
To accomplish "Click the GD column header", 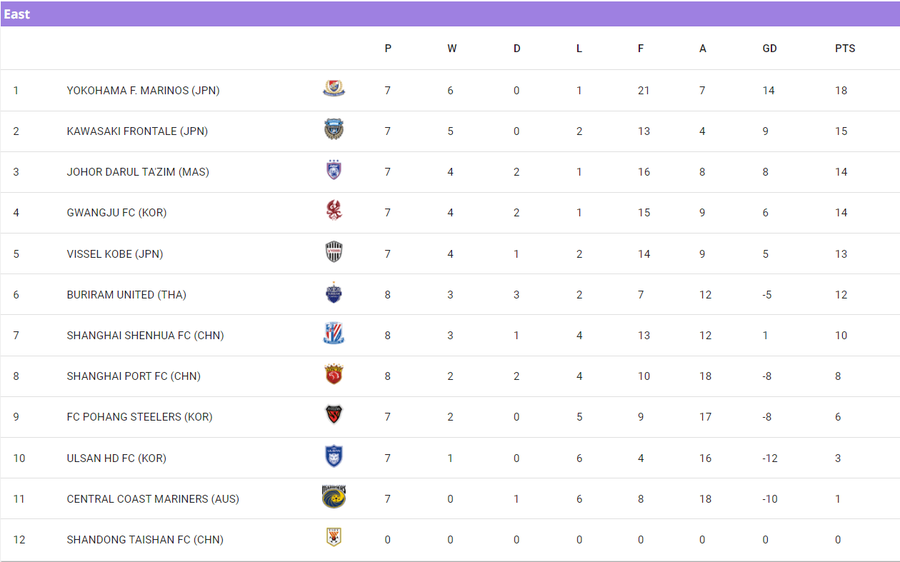I will [769, 48].
